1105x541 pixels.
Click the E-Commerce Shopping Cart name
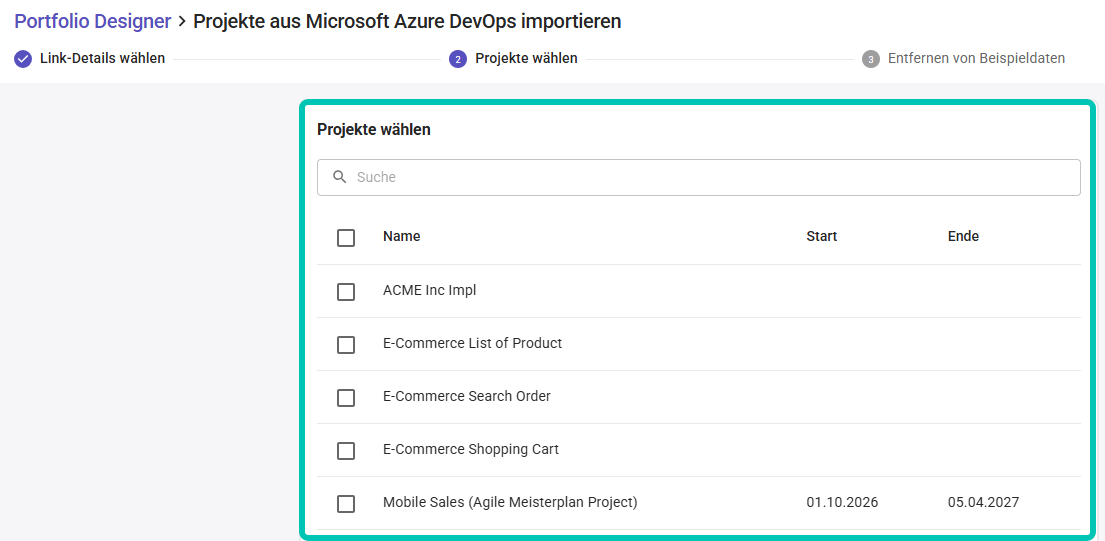point(471,449)
